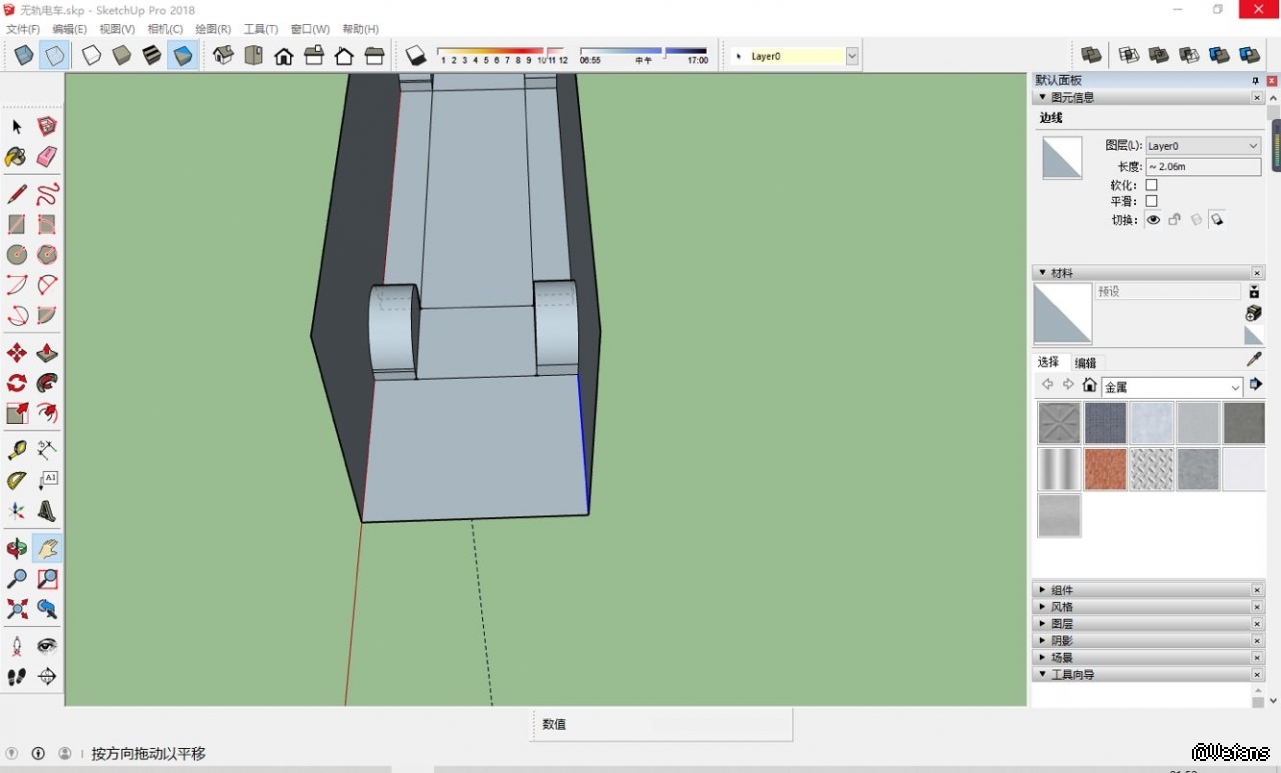Choose the Paint Bucket tool

click(16, 157)
